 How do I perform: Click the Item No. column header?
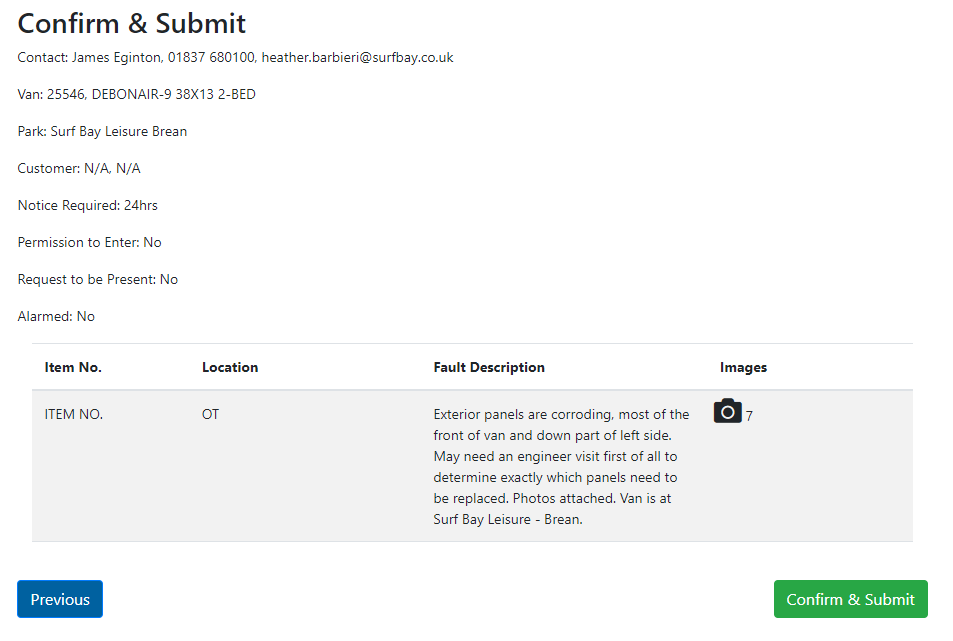(73, 367)
